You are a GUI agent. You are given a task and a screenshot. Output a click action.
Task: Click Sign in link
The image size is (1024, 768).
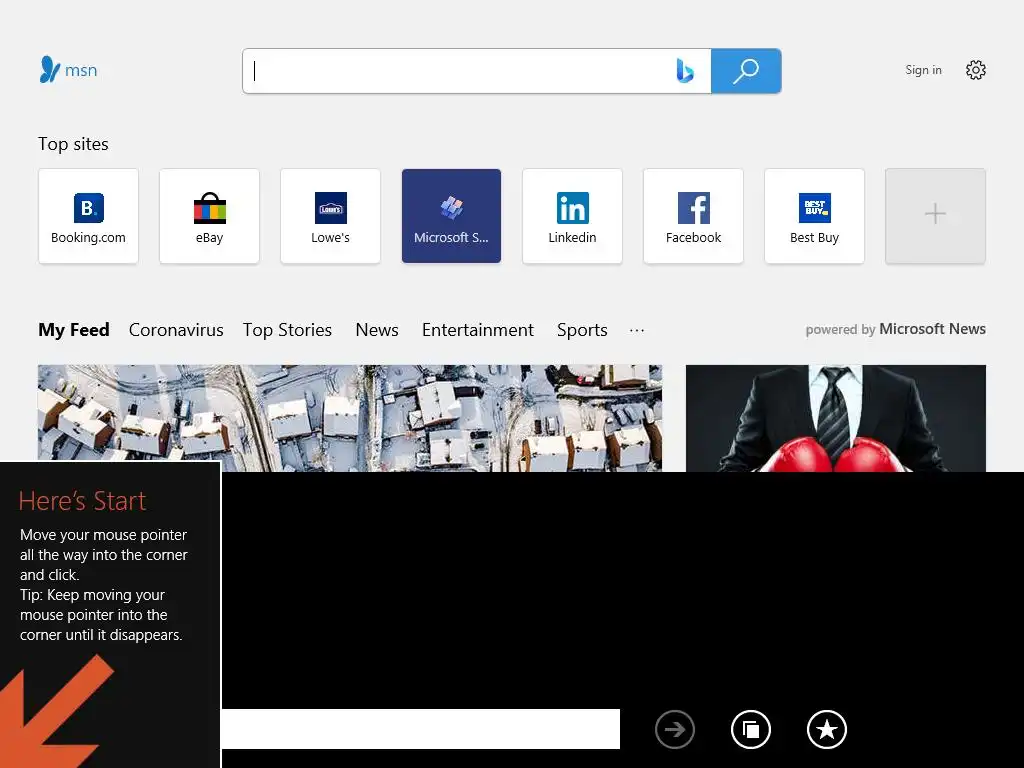tap(923, 70)
